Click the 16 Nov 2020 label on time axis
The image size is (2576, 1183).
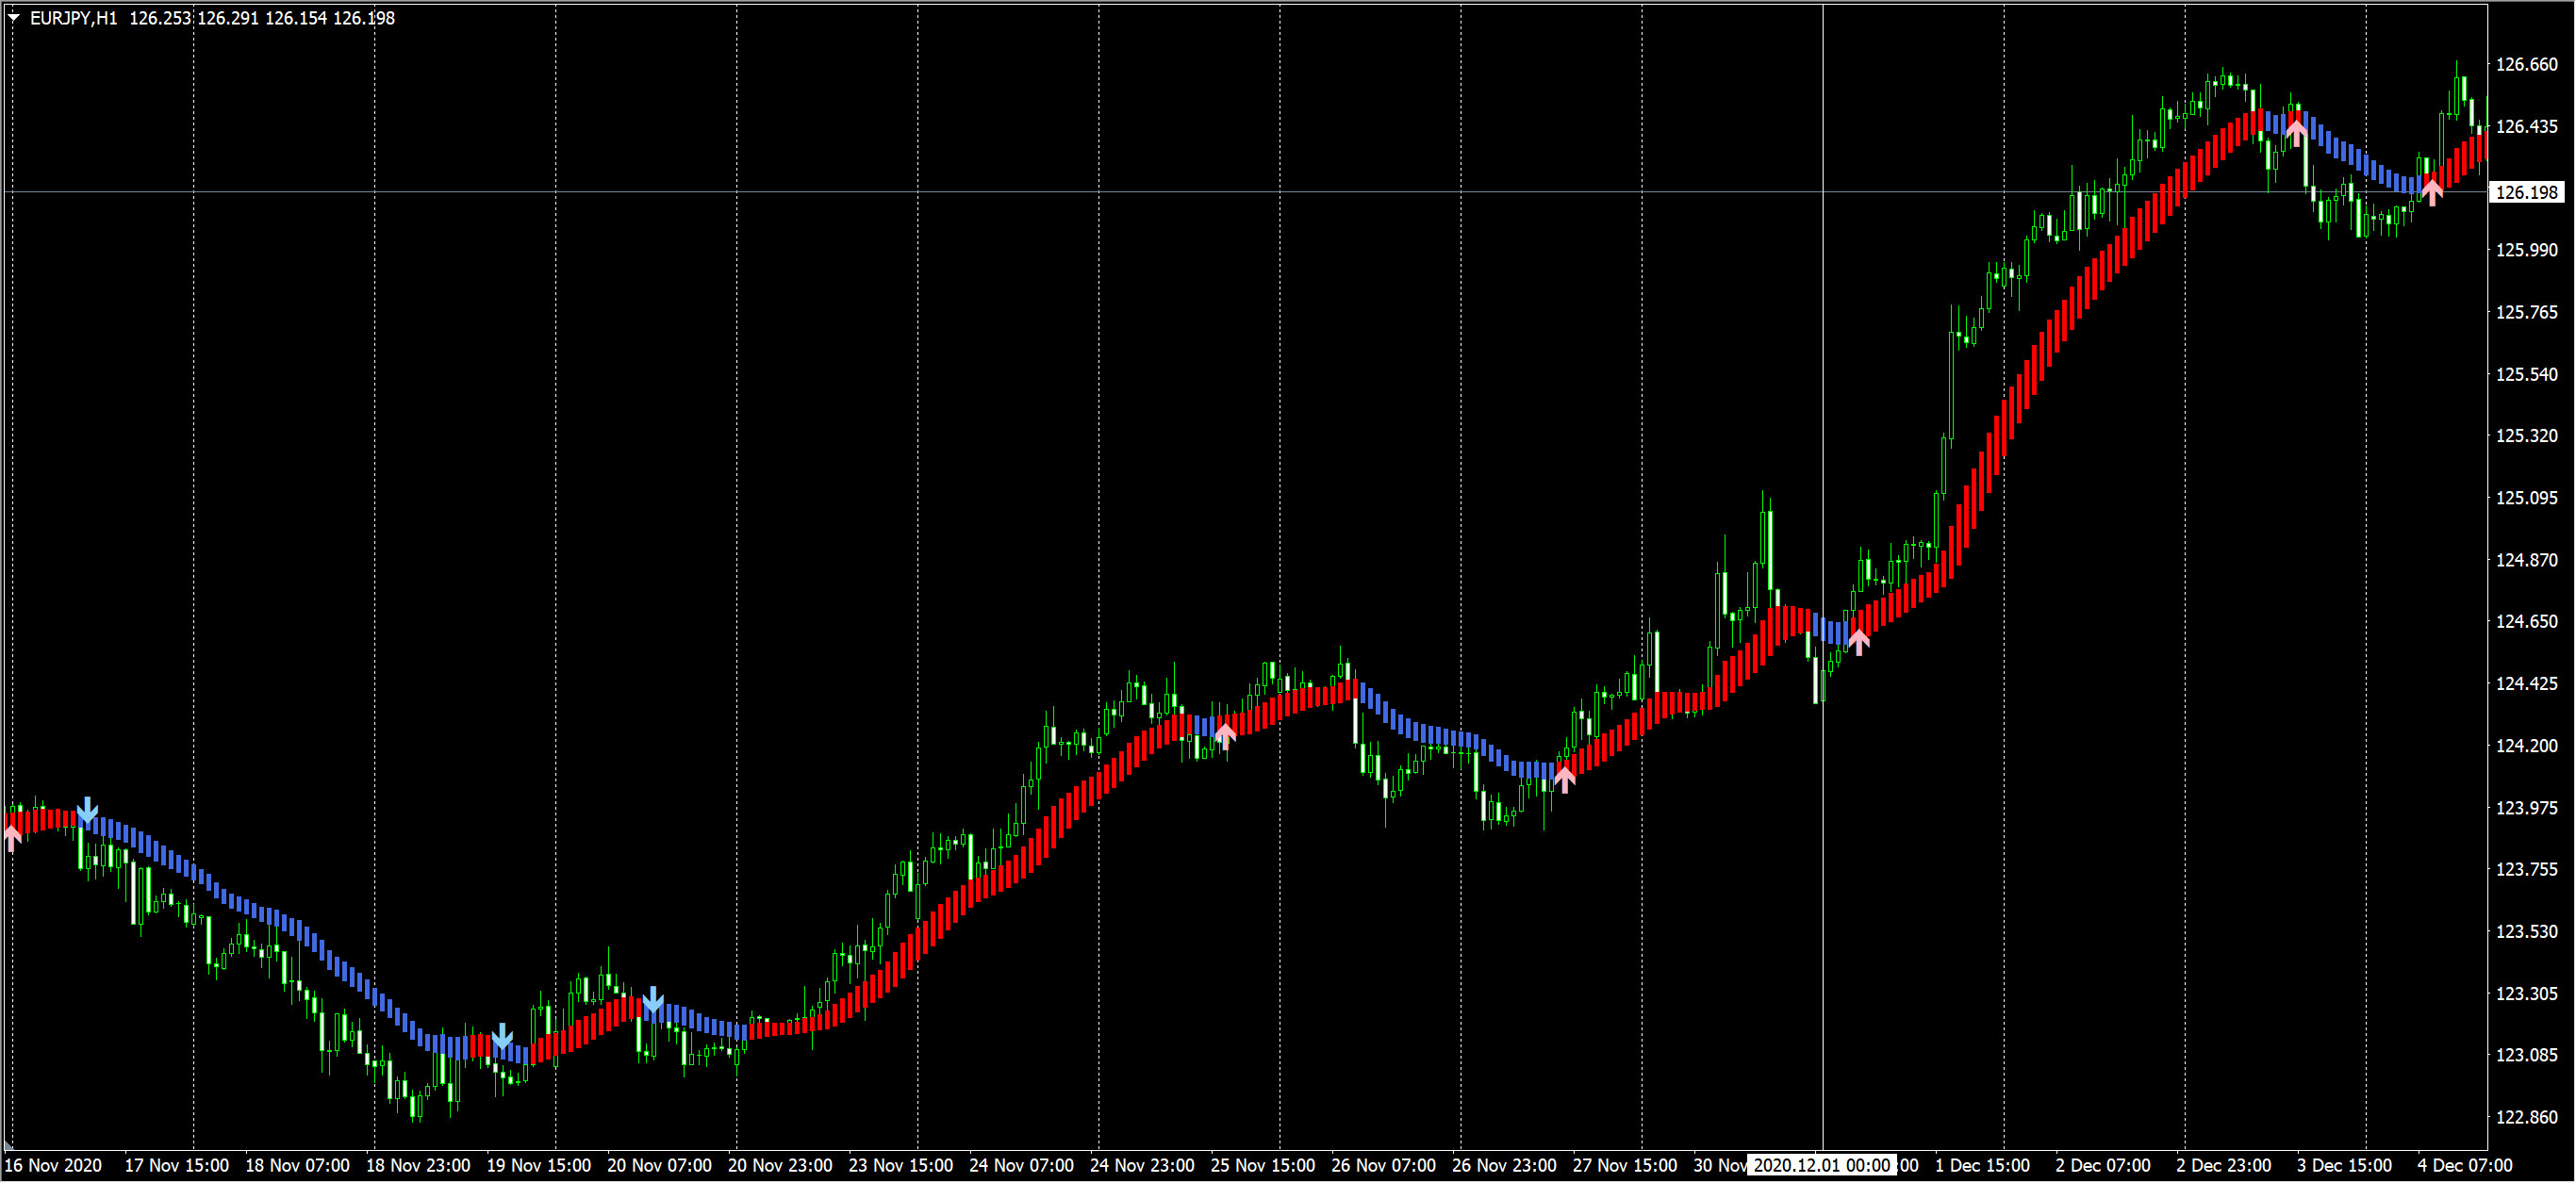53,1166
